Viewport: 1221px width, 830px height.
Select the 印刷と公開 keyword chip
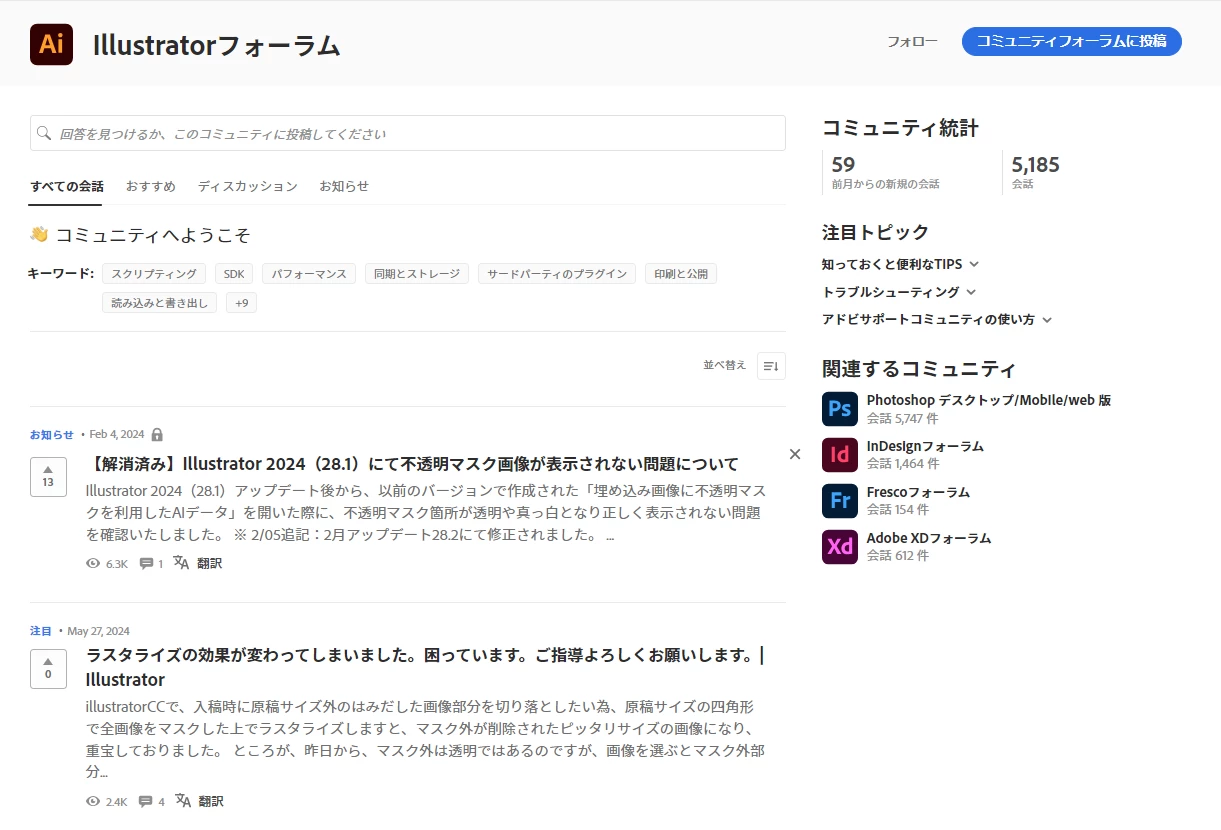click(x=681, y=274)
